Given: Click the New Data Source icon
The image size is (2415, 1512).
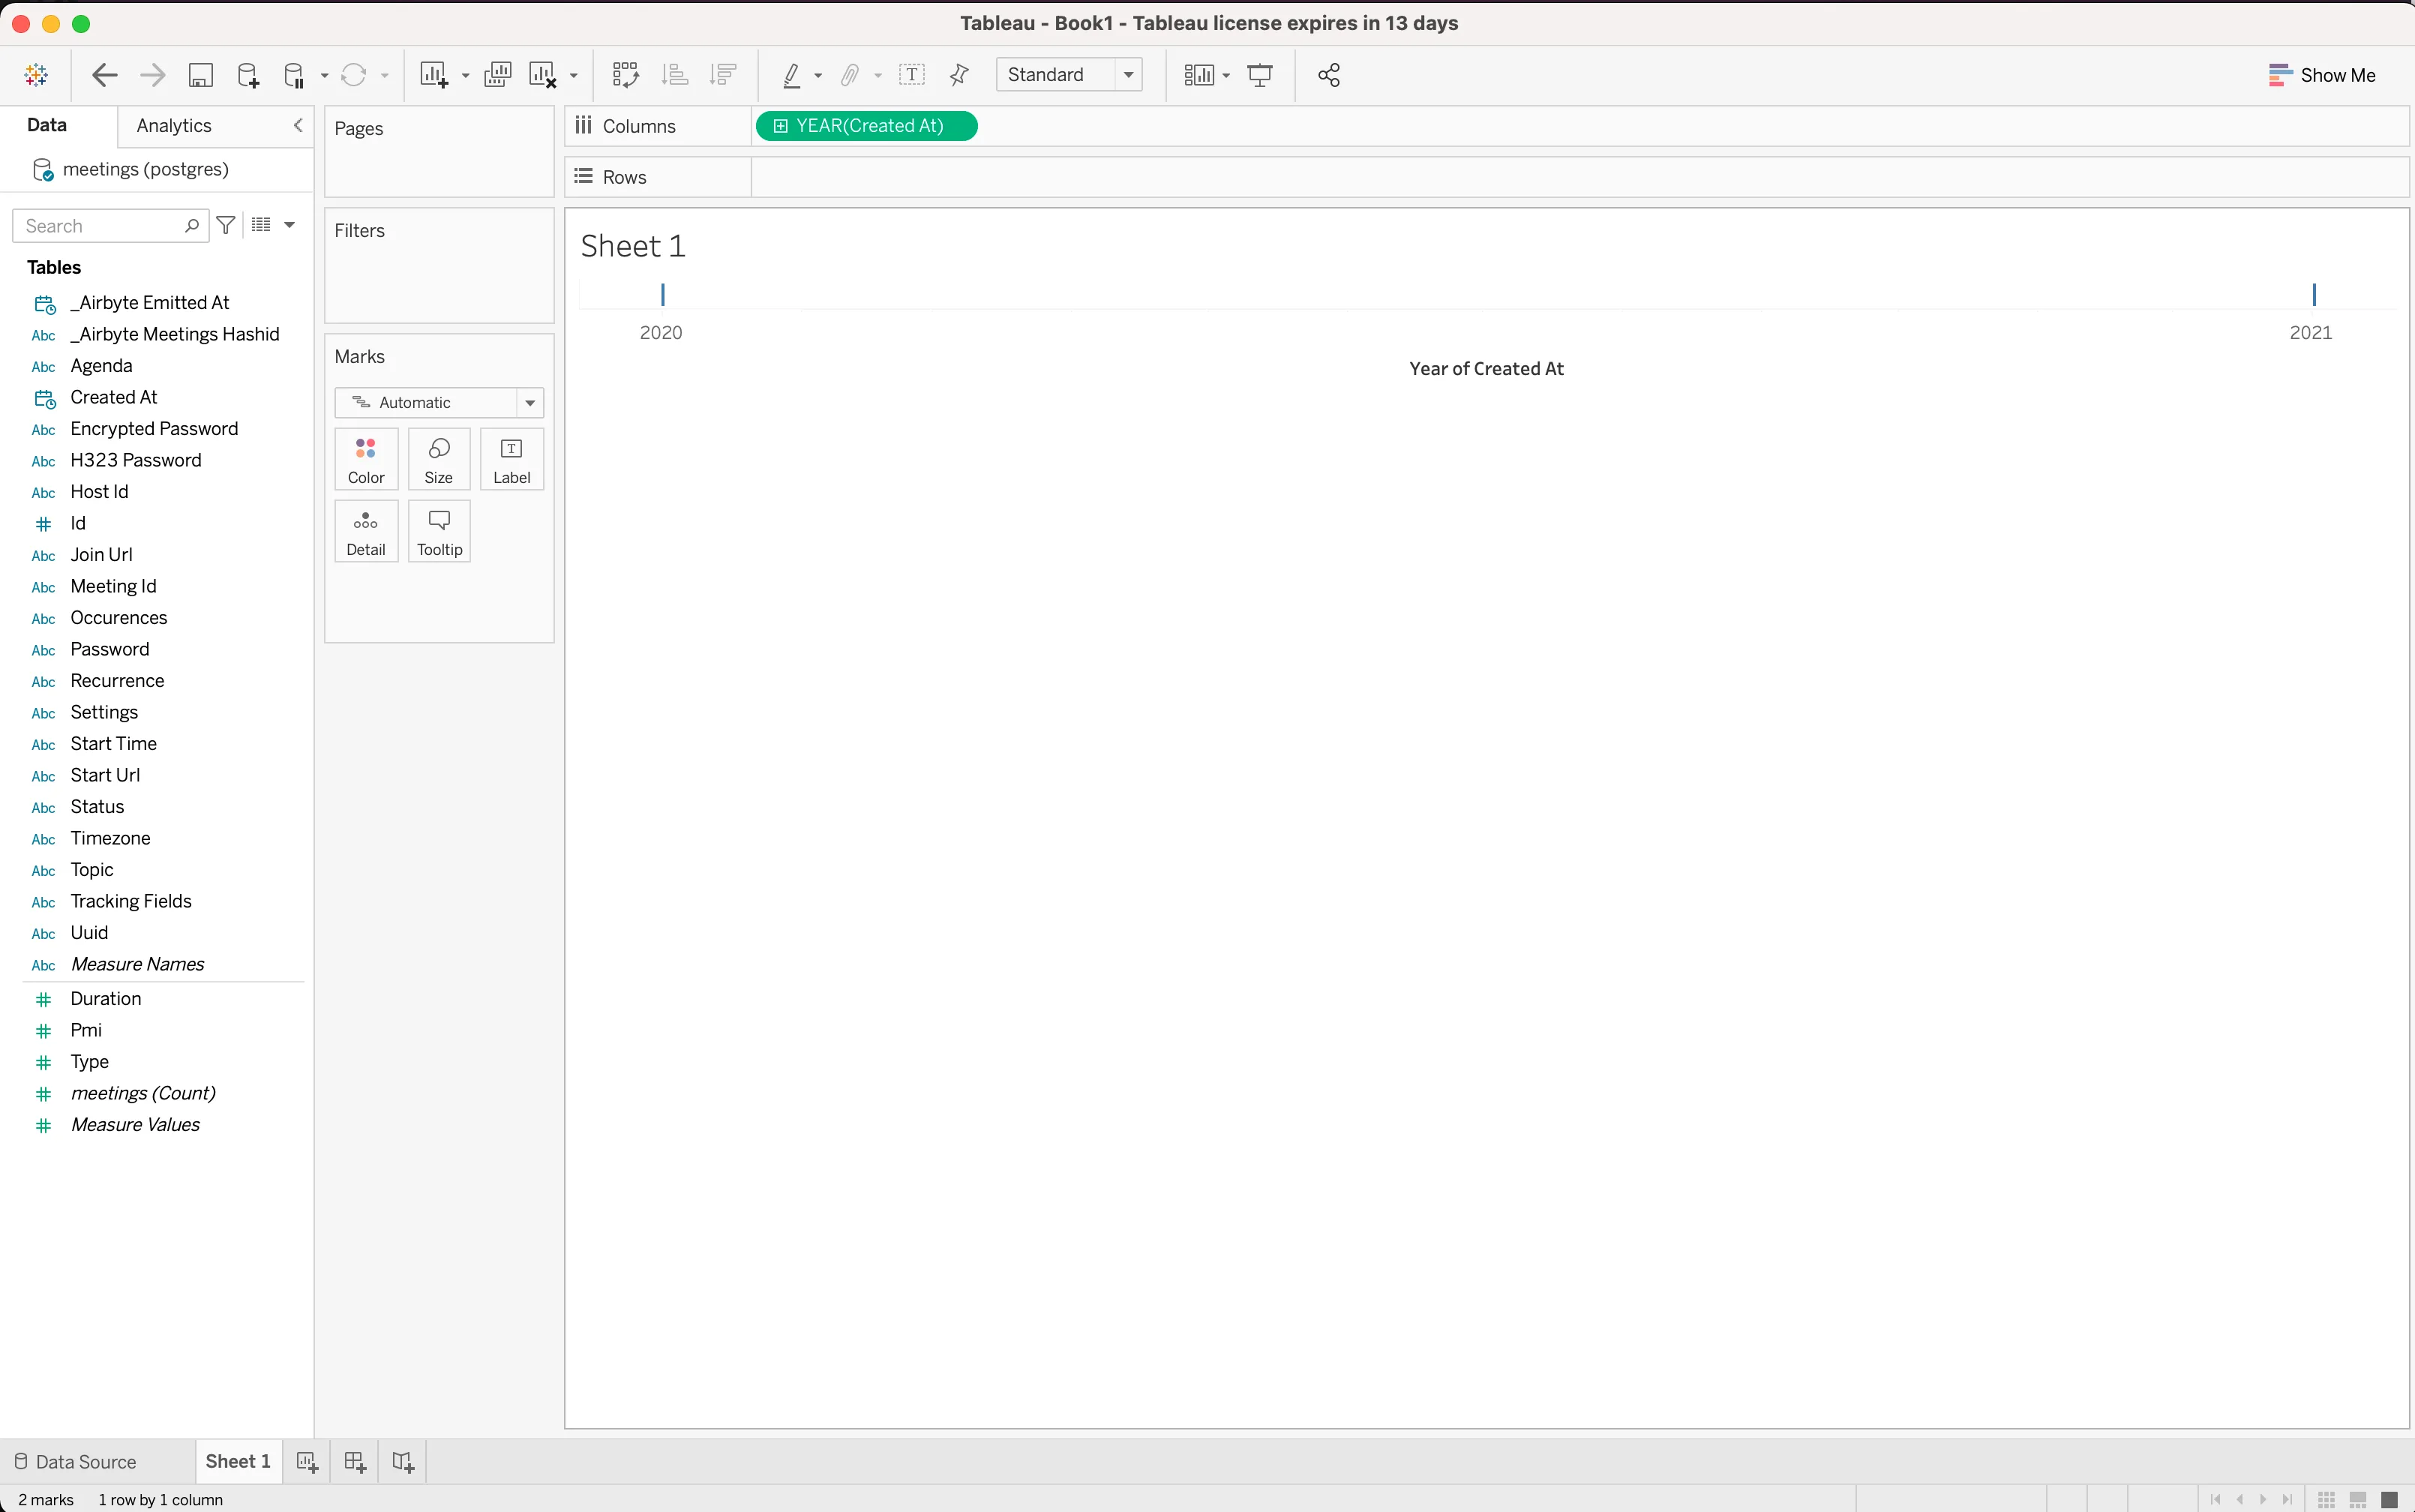Looking at the screenshot, I should (247, 75).
